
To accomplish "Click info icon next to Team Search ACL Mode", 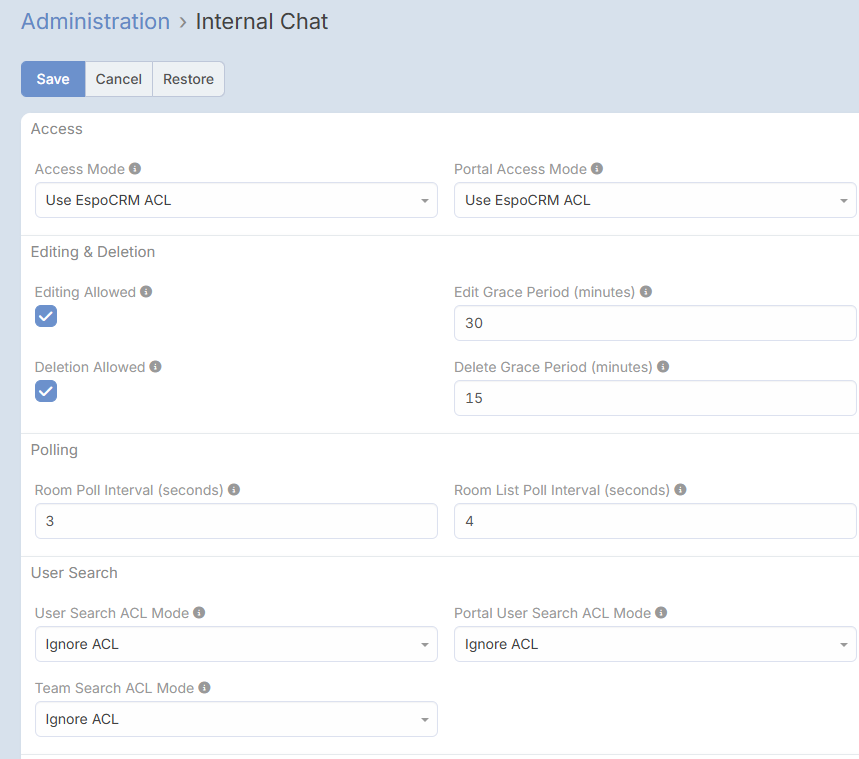I will (x=204, y=688).
